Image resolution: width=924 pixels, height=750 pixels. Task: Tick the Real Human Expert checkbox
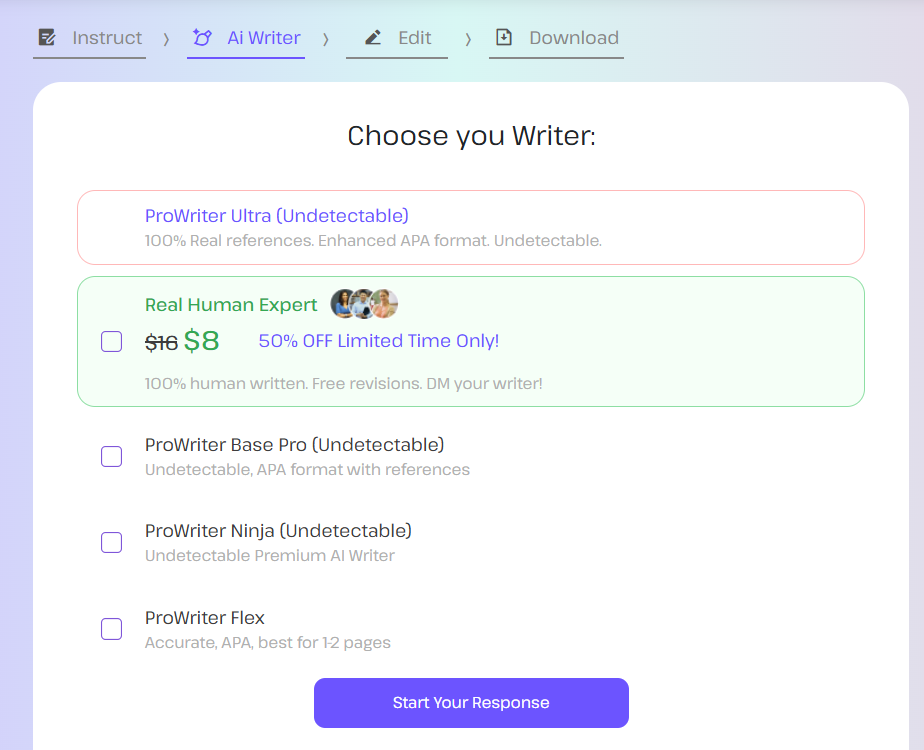(x=112, y=342)
